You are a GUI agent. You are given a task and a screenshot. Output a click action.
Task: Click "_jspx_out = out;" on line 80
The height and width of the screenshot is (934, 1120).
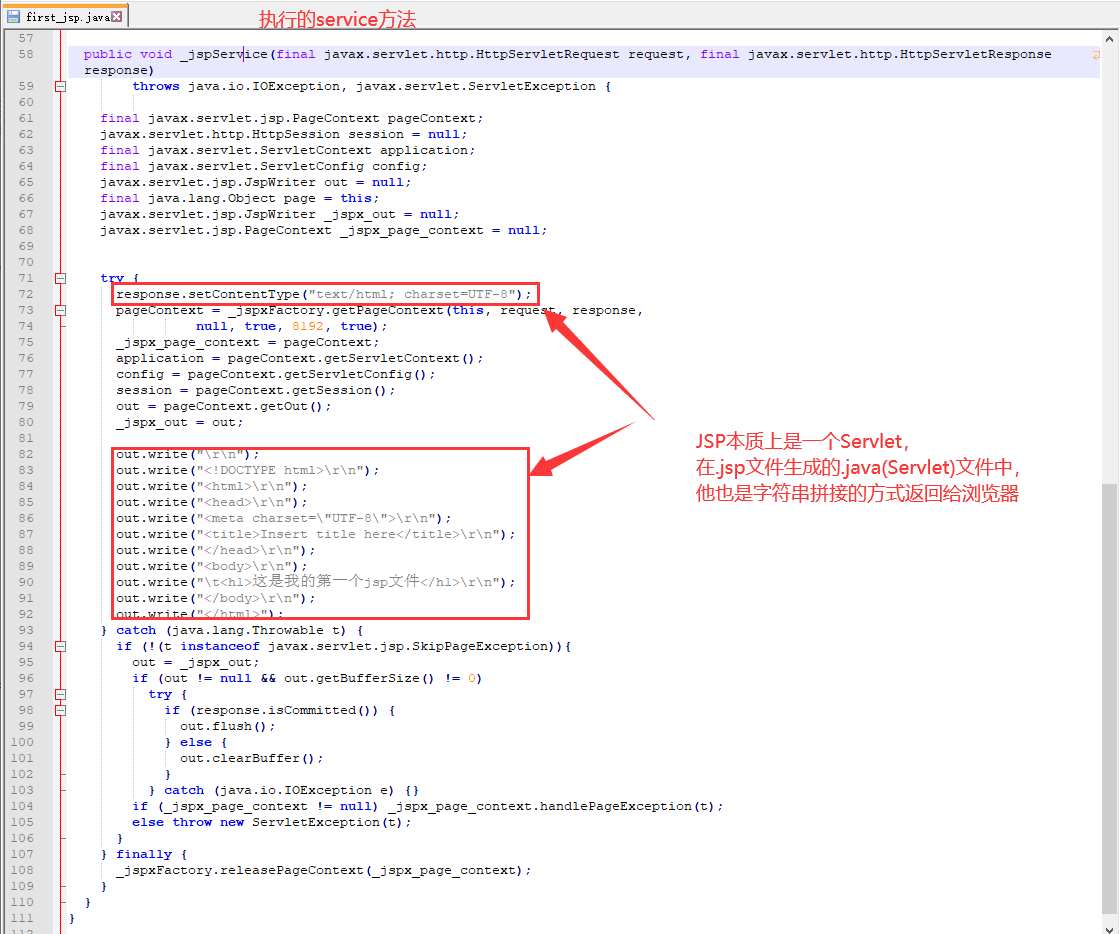tap(179, 423)
